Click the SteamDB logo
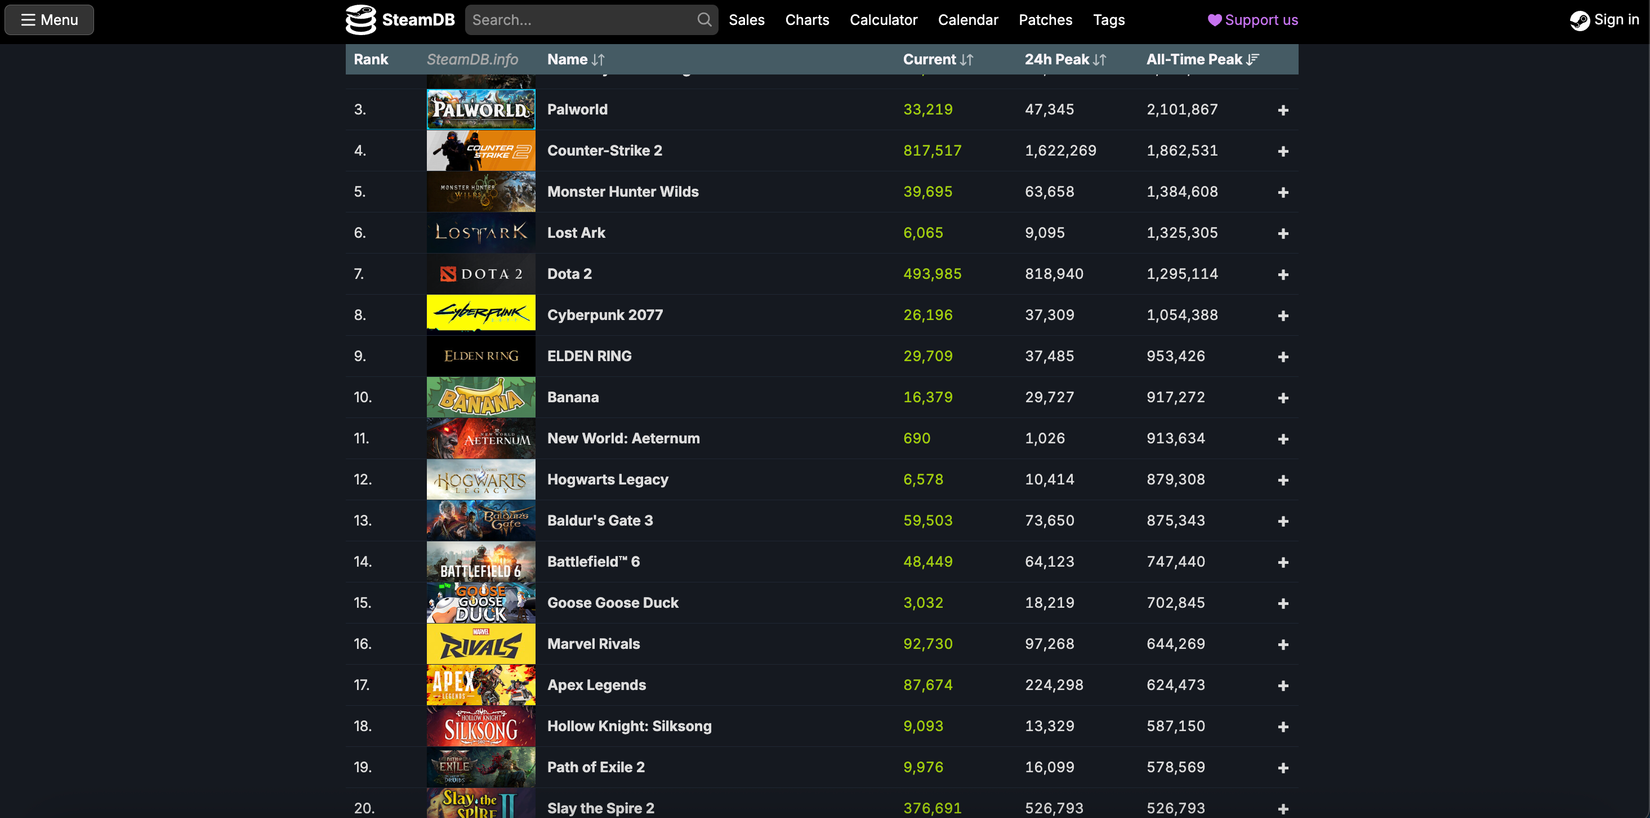Viewport: 1650px width, 818px height. pyautogui.click(x=400, y=20)
